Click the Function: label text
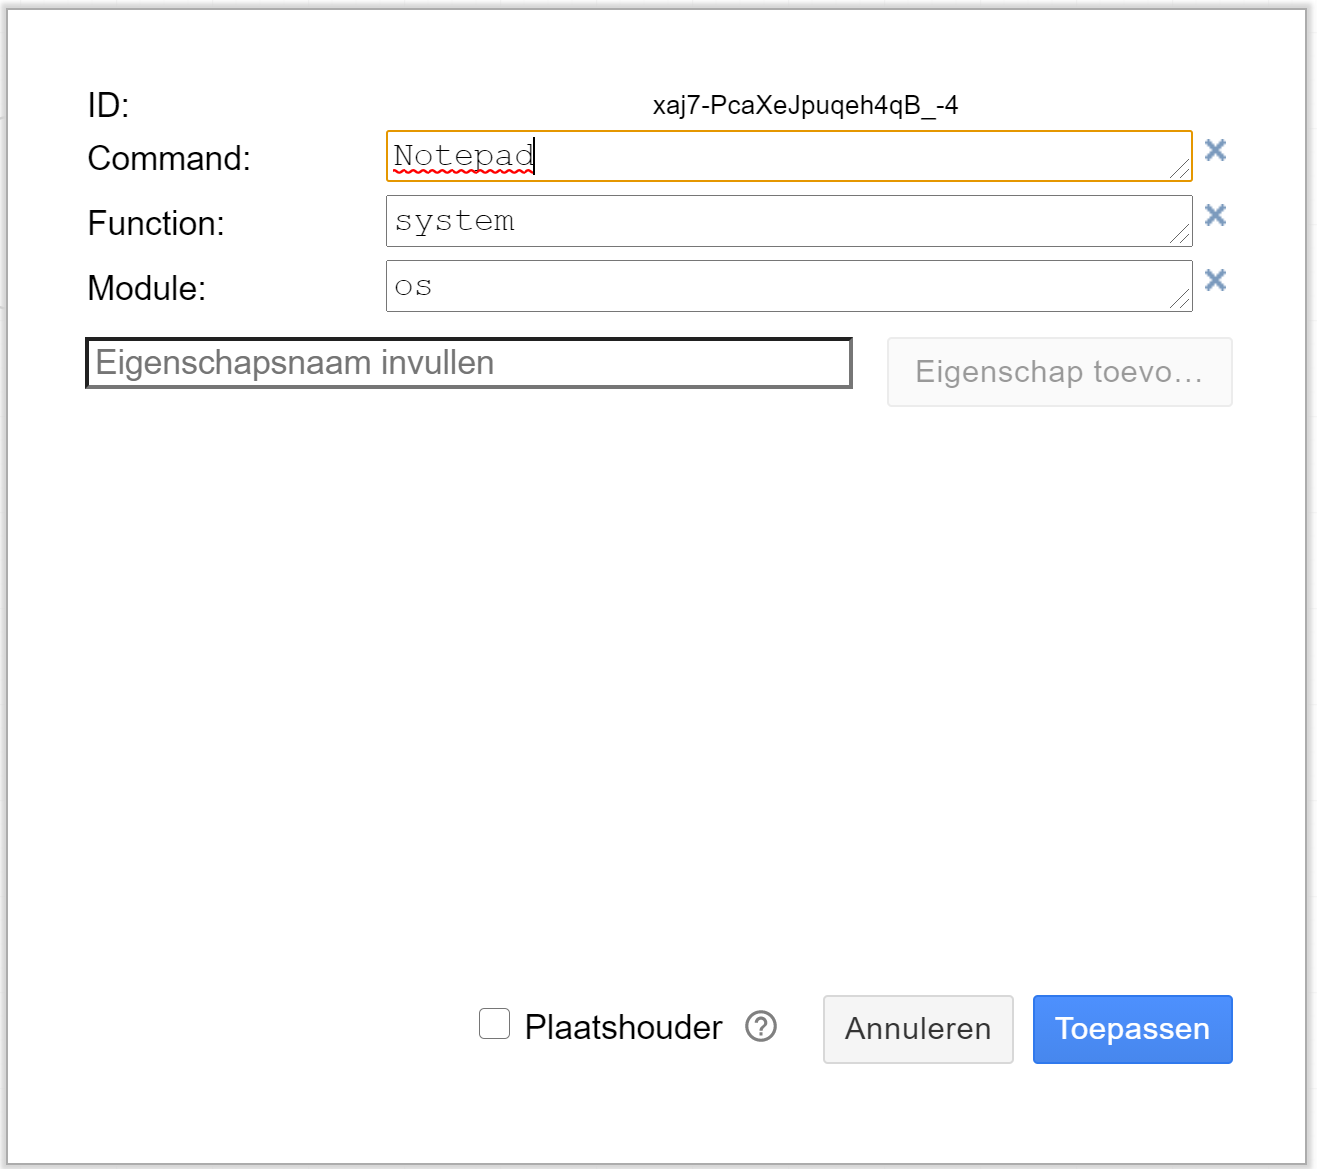The height and width of the screenshot is (1169, 1317). [156, 223]
